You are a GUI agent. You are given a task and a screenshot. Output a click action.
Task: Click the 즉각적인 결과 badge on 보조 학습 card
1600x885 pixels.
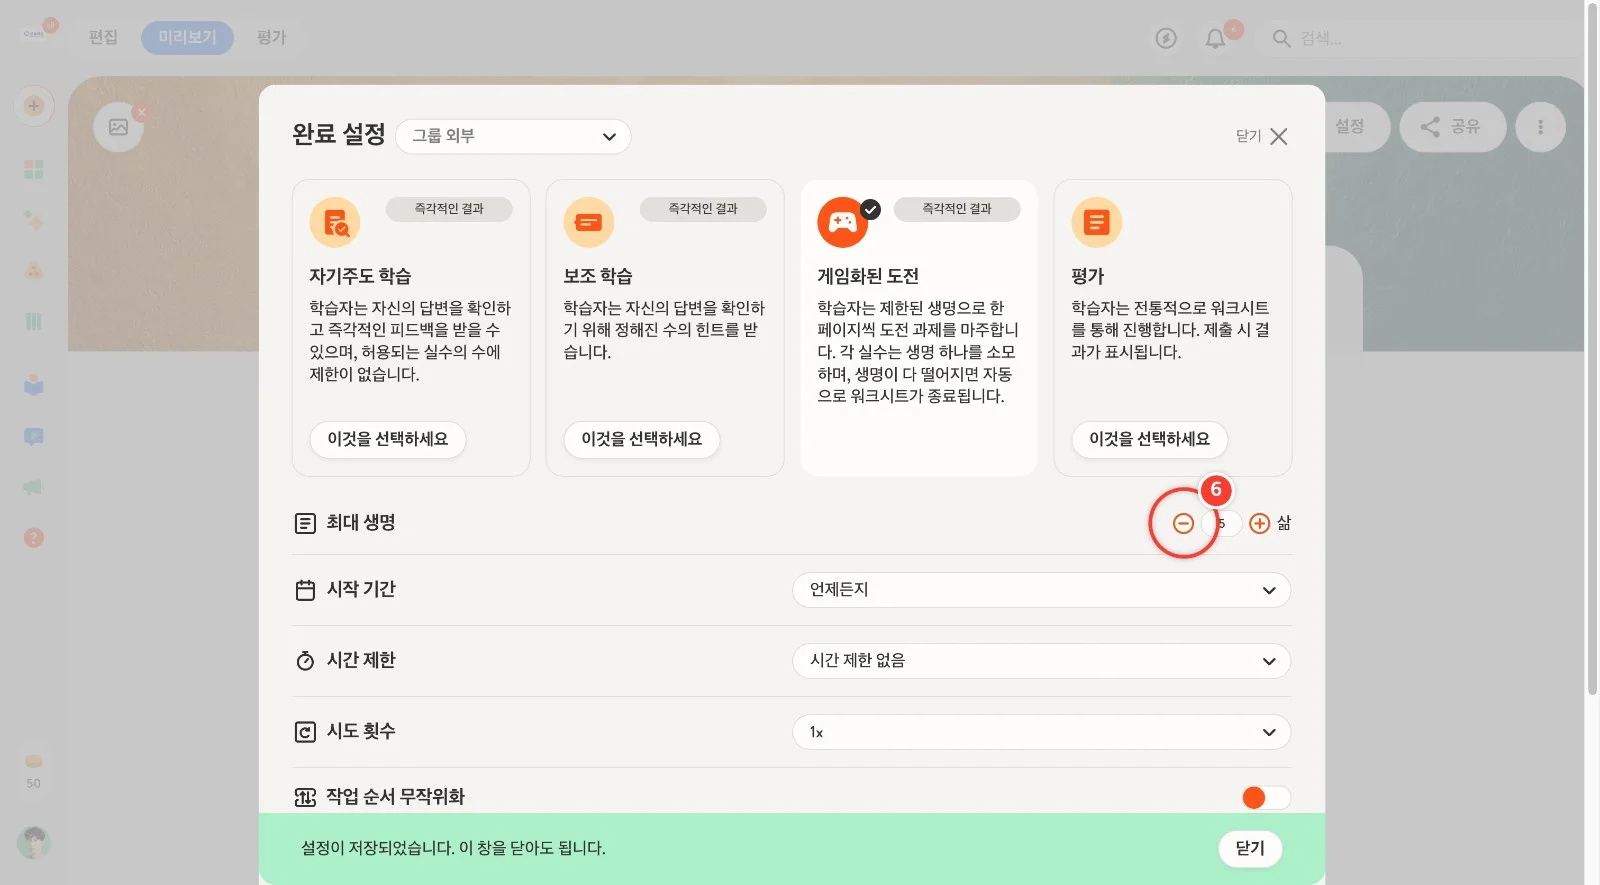[x=703, y=209]
